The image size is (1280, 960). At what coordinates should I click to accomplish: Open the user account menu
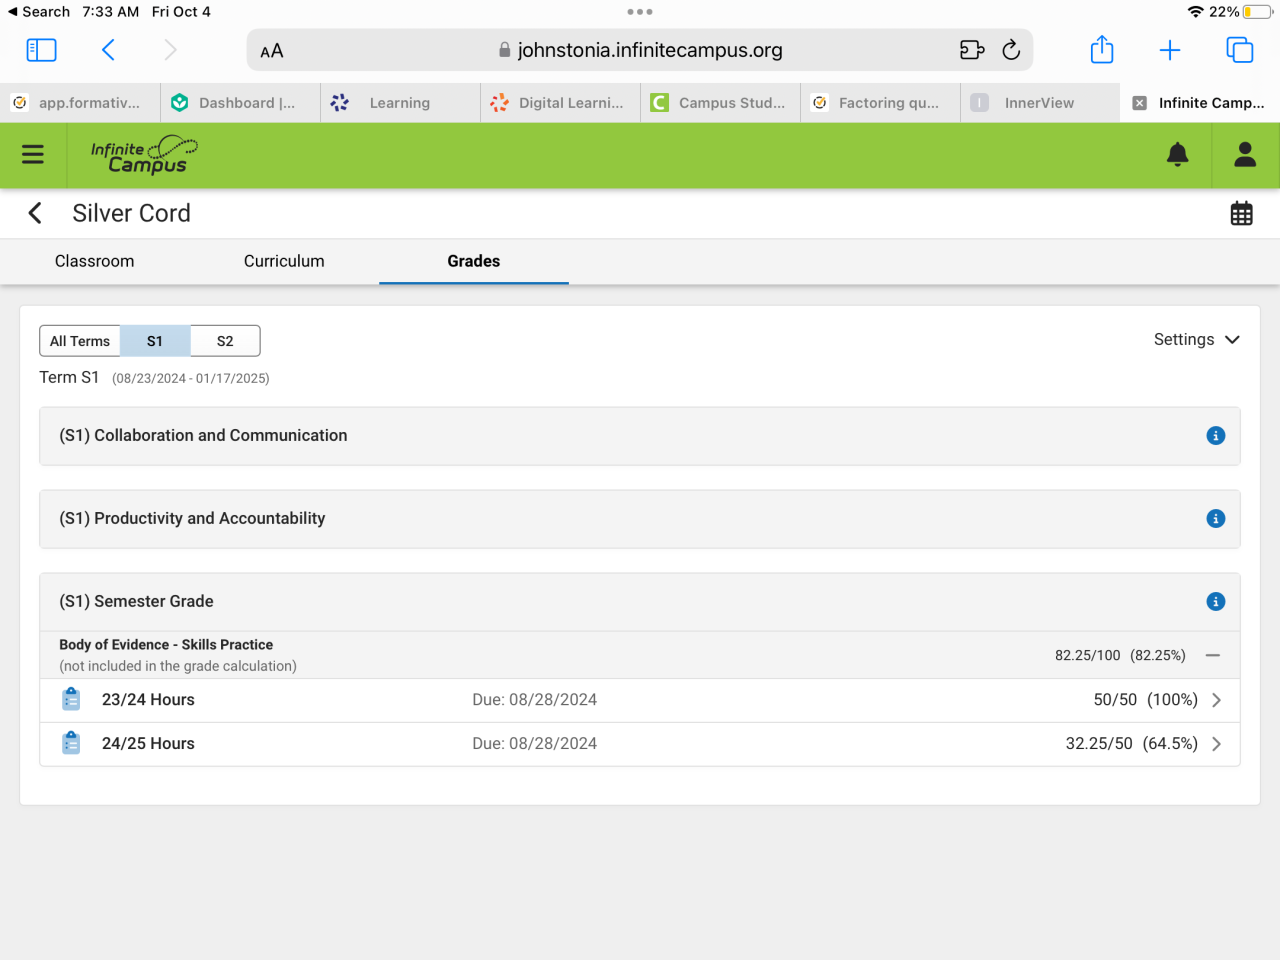[x=1245, y=154]
